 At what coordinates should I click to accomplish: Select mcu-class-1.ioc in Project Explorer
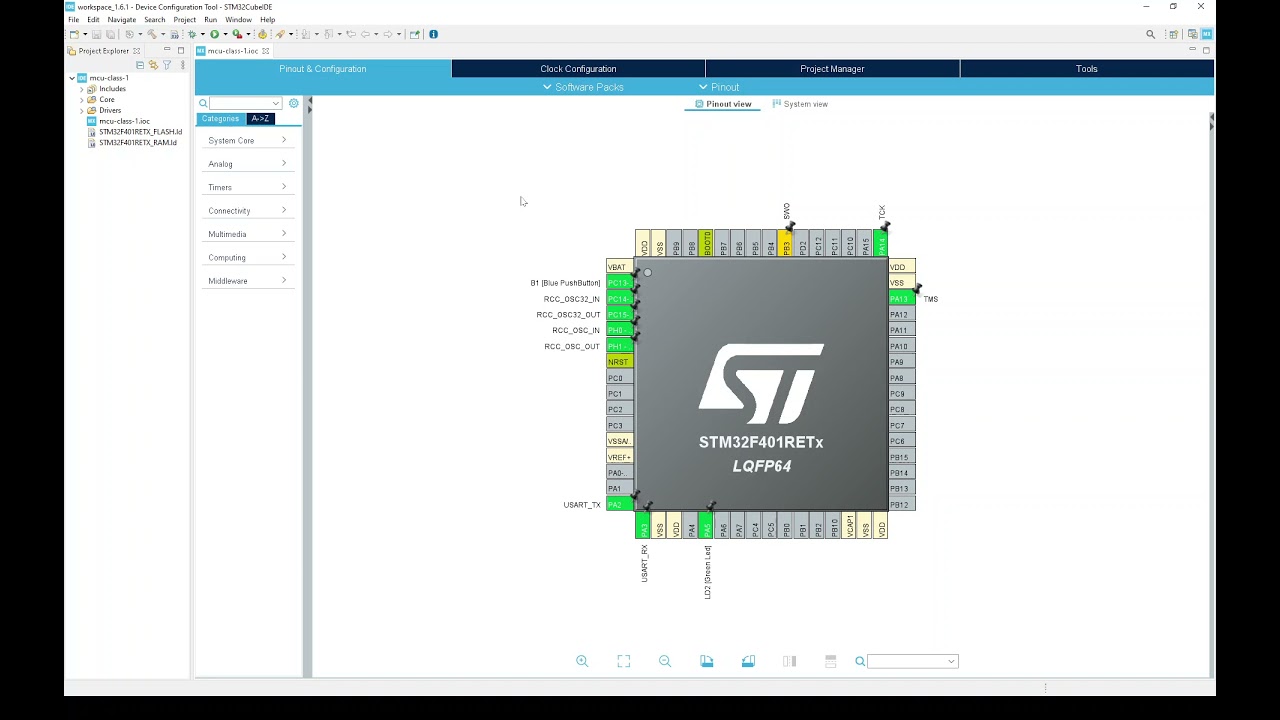click(x=124, y=121)
